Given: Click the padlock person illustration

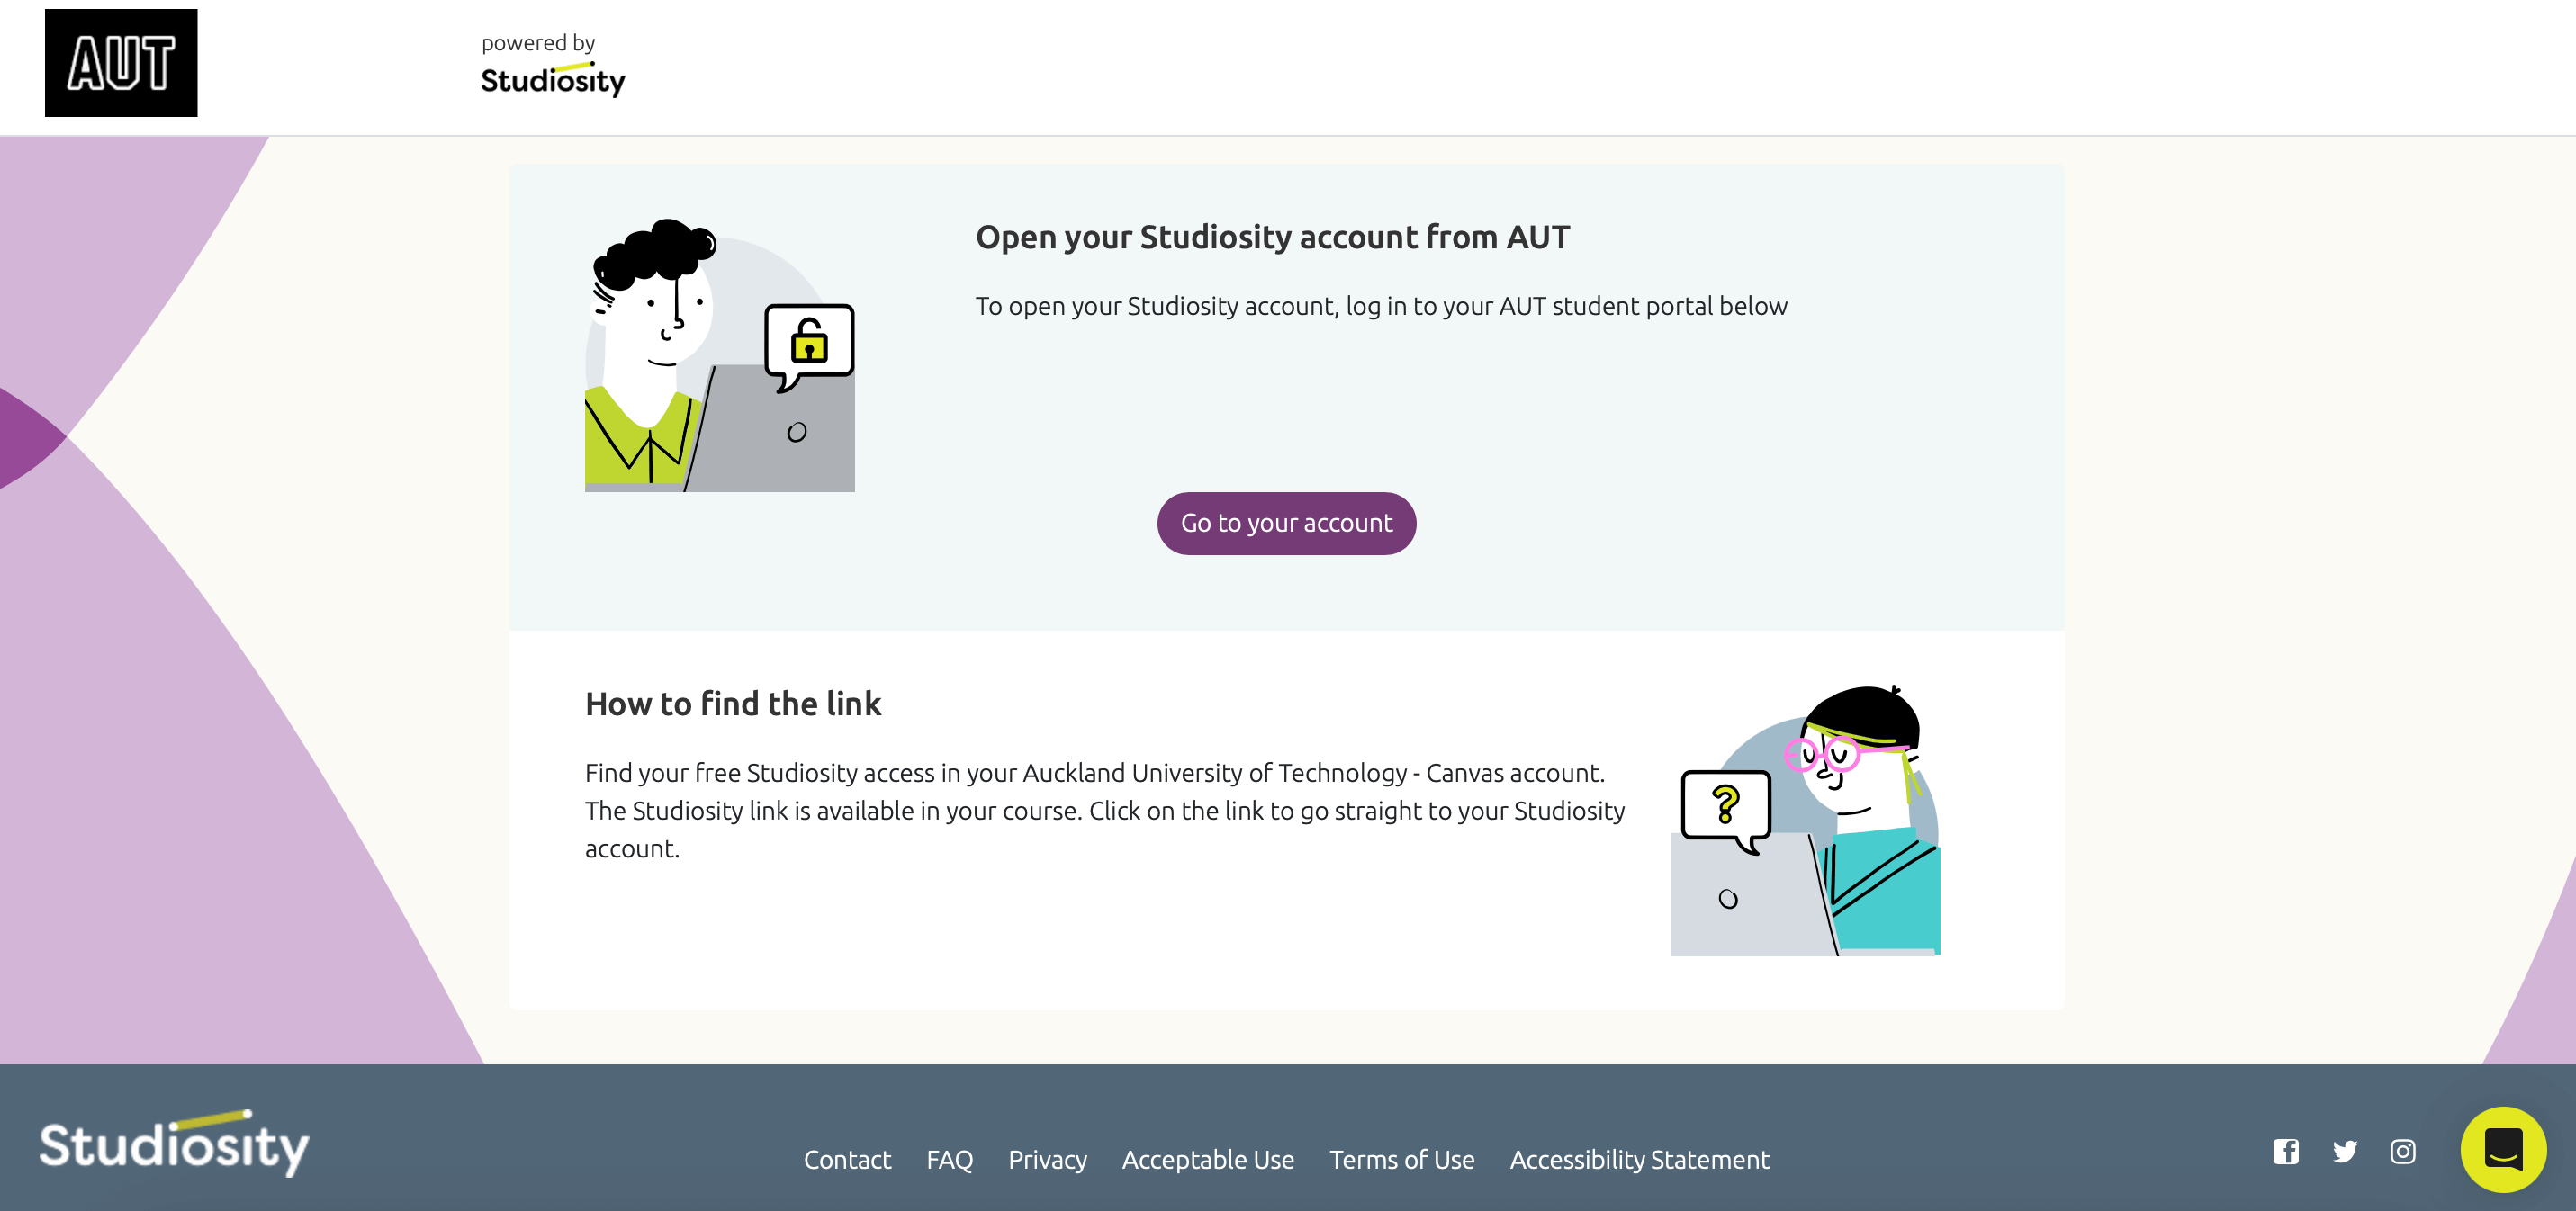Looking at the screenshot, I should pyautogui.click(x=720, y=355).
